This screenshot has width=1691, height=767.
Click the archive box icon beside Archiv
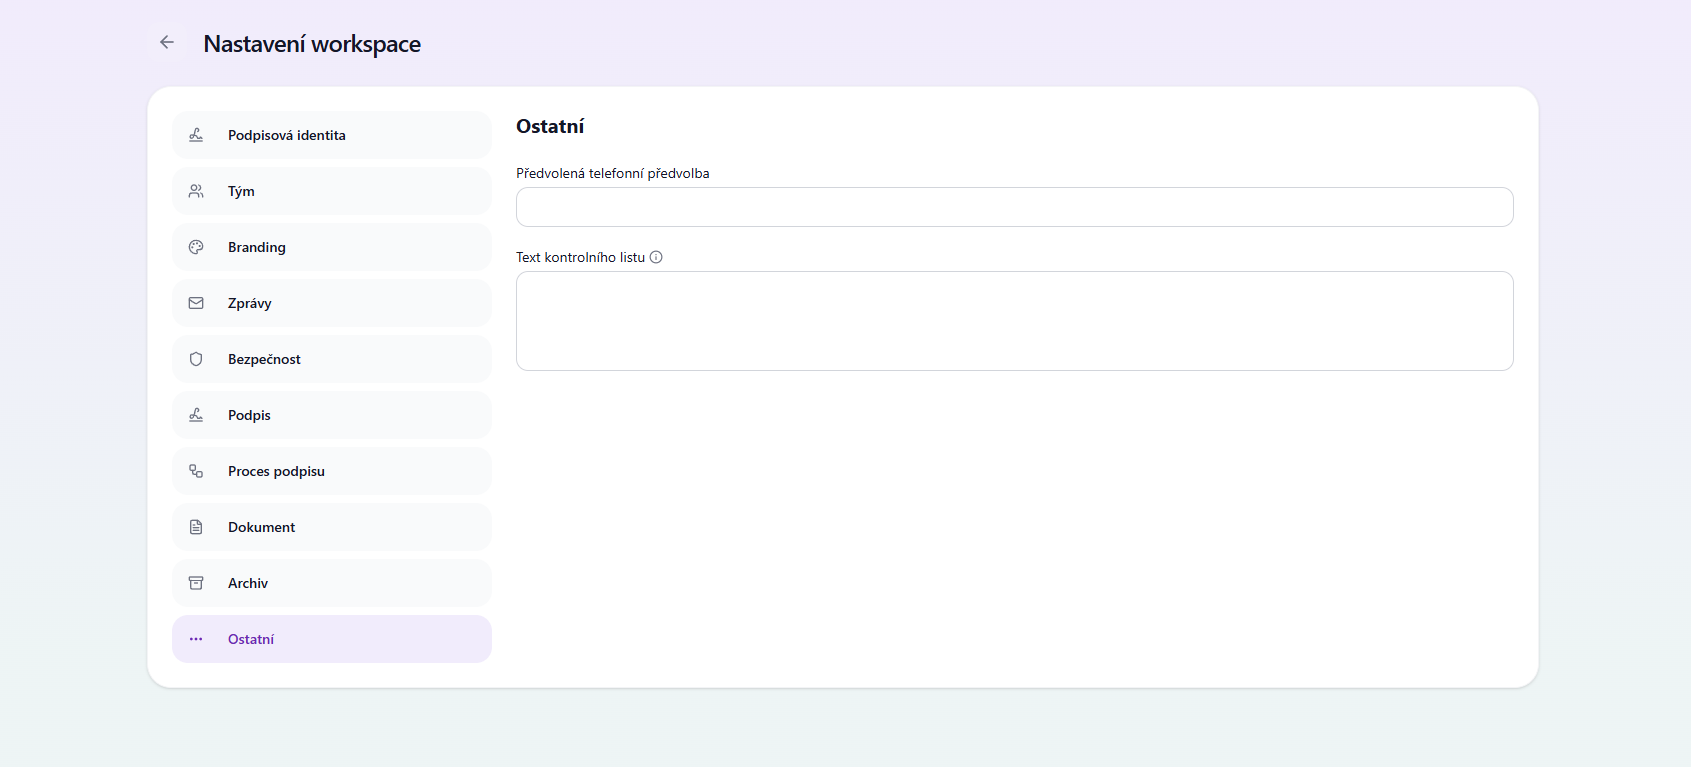tap(196, 583)
